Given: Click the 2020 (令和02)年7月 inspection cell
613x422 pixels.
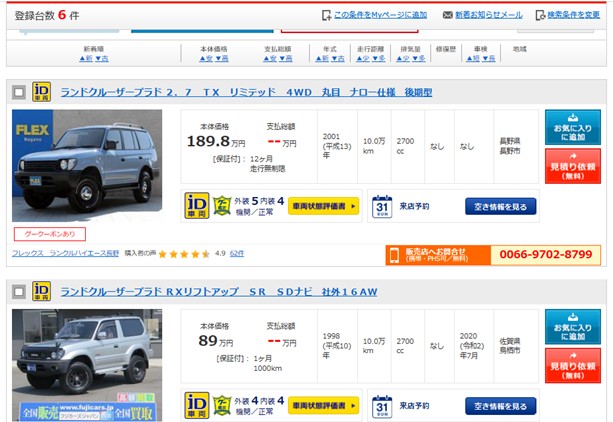Looking at the screenshot, I should pos(472,346).
